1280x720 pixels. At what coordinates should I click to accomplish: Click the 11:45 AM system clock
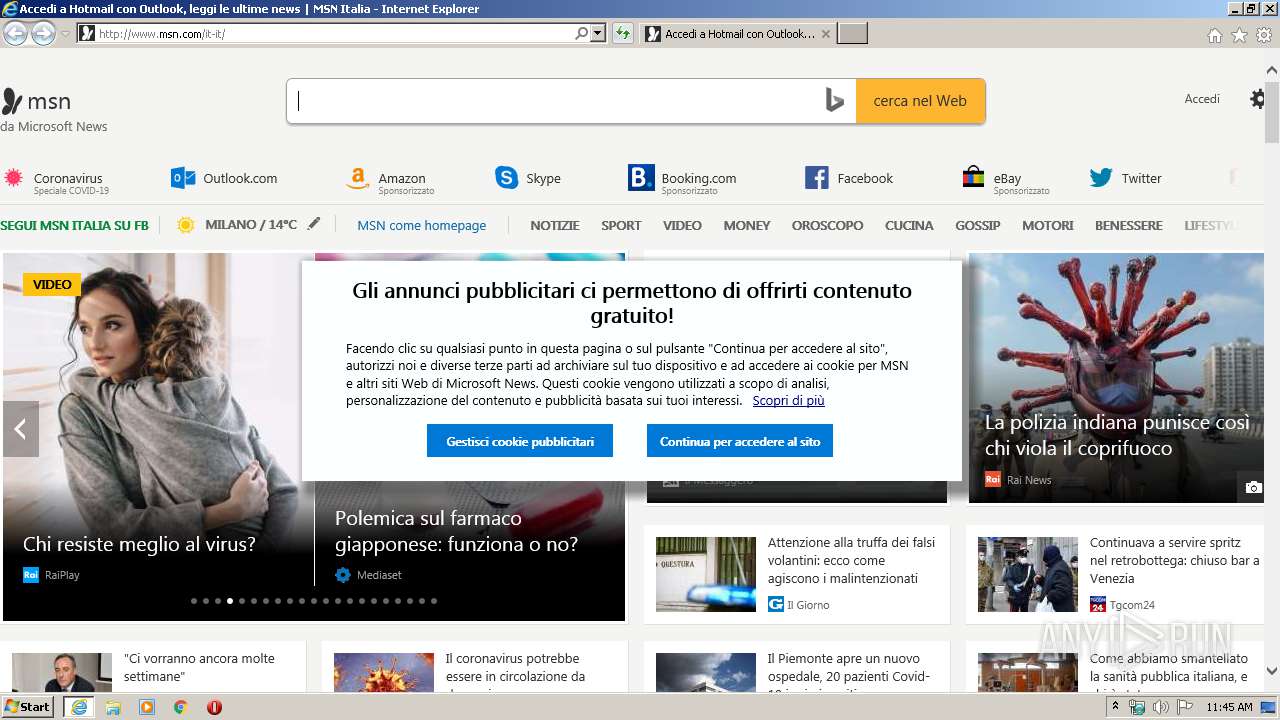point(1229,707)
